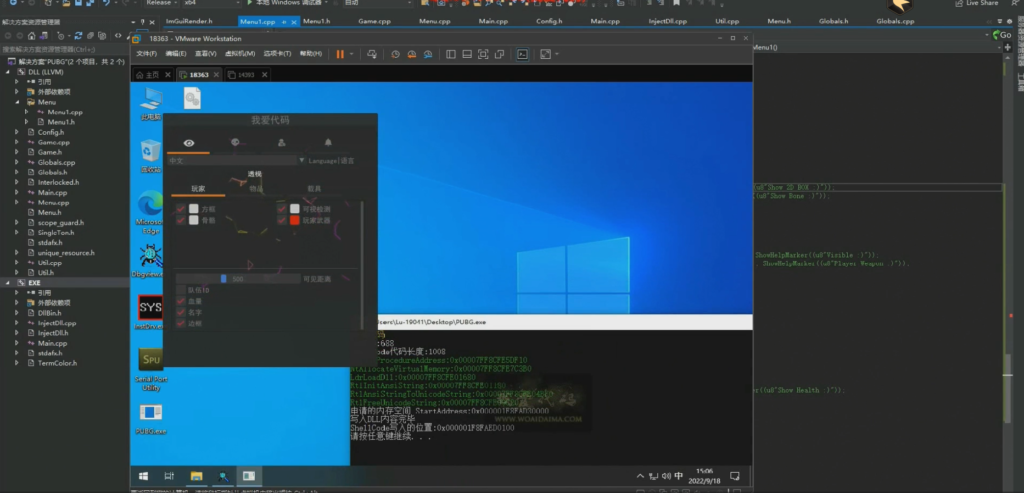The image size is (1024, 493).
Task: Toggle the last checkbox below 名字
Action: coord(181,323)
